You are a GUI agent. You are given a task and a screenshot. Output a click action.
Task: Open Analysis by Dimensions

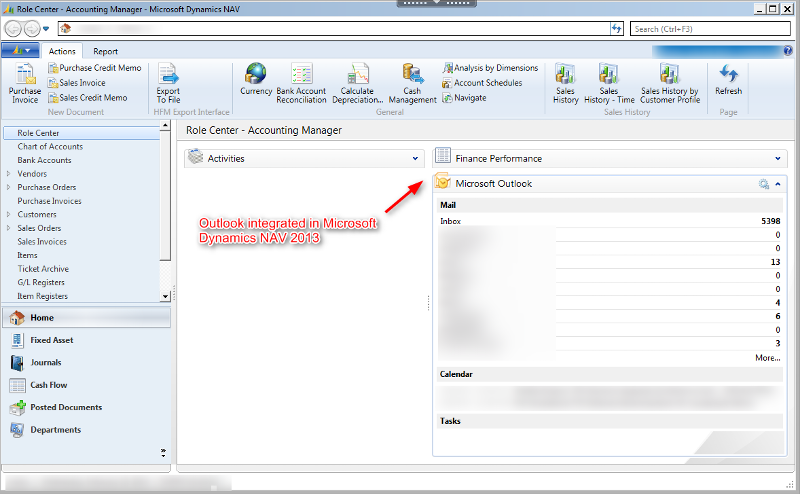490,68
